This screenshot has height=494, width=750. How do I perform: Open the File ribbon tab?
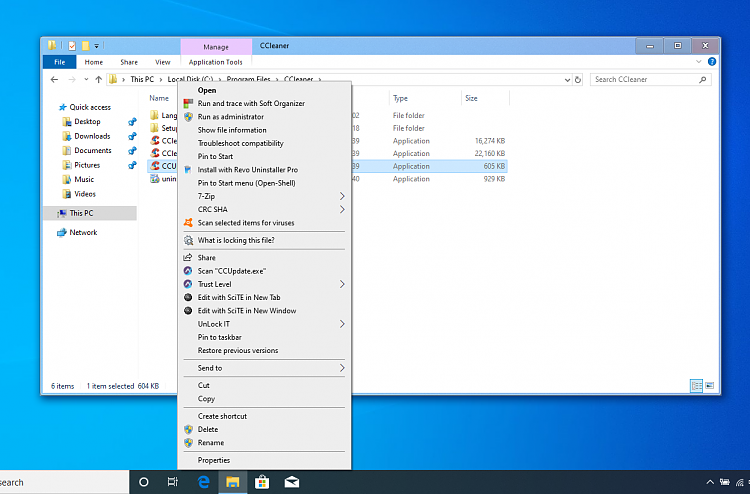pos(60,62)
